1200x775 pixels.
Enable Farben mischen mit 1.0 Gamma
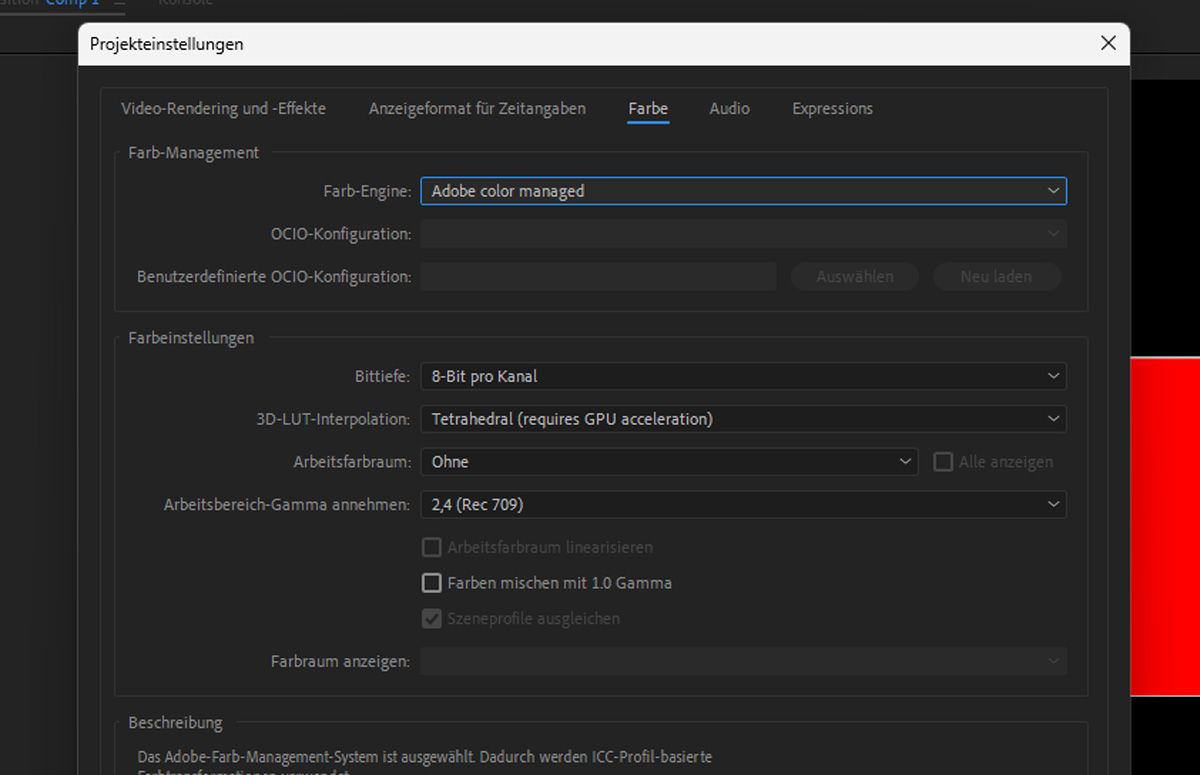point(431,582)
